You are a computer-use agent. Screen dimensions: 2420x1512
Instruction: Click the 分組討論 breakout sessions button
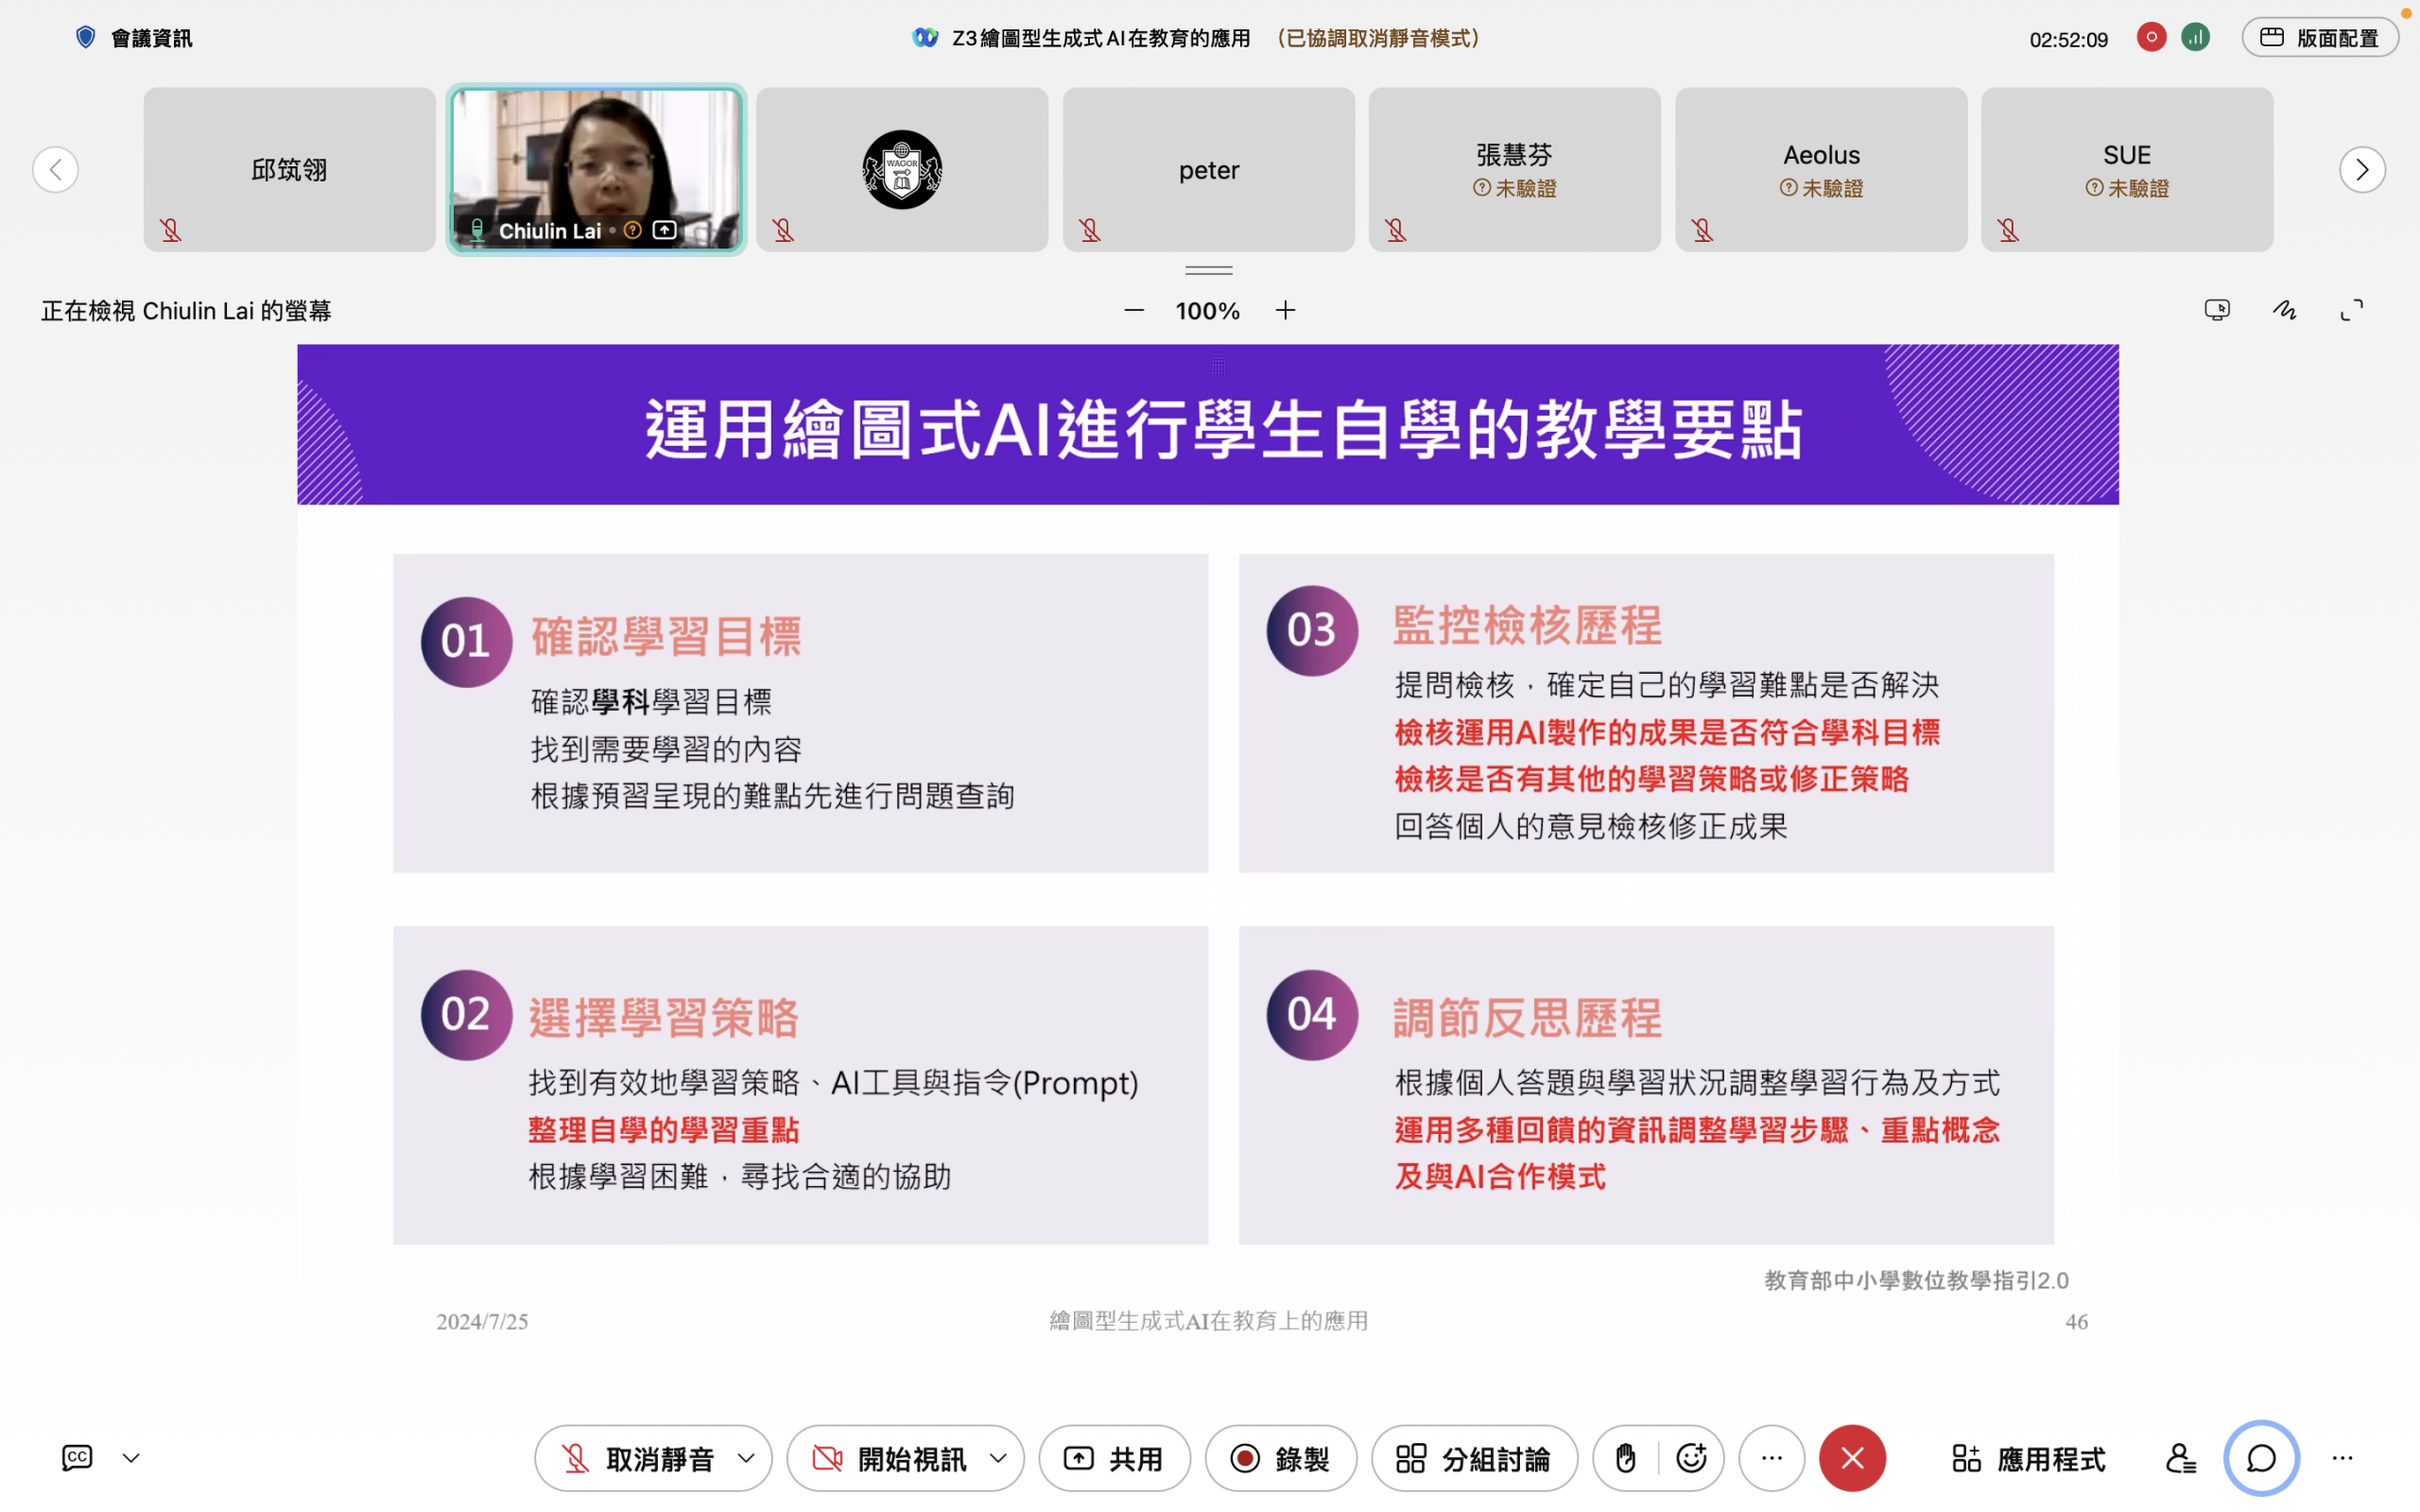1474,1458
